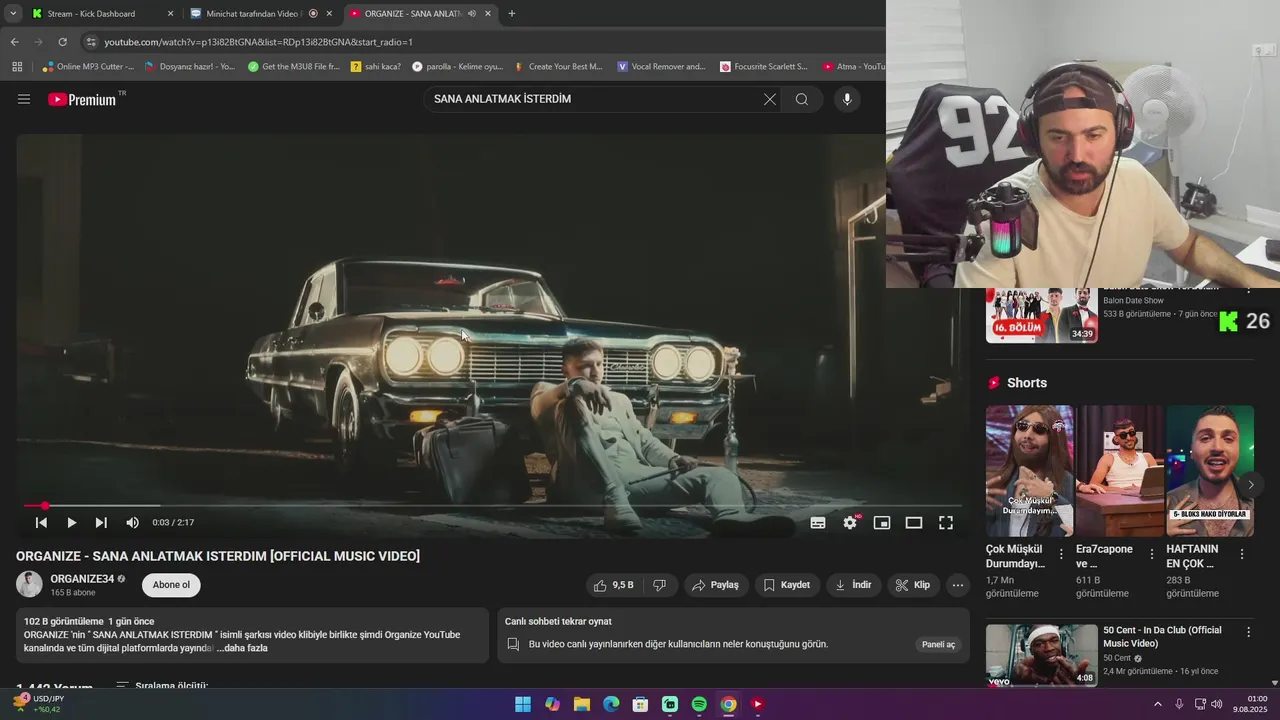Open the live chat replay with Paneli aç

click(x=938, y=644)
